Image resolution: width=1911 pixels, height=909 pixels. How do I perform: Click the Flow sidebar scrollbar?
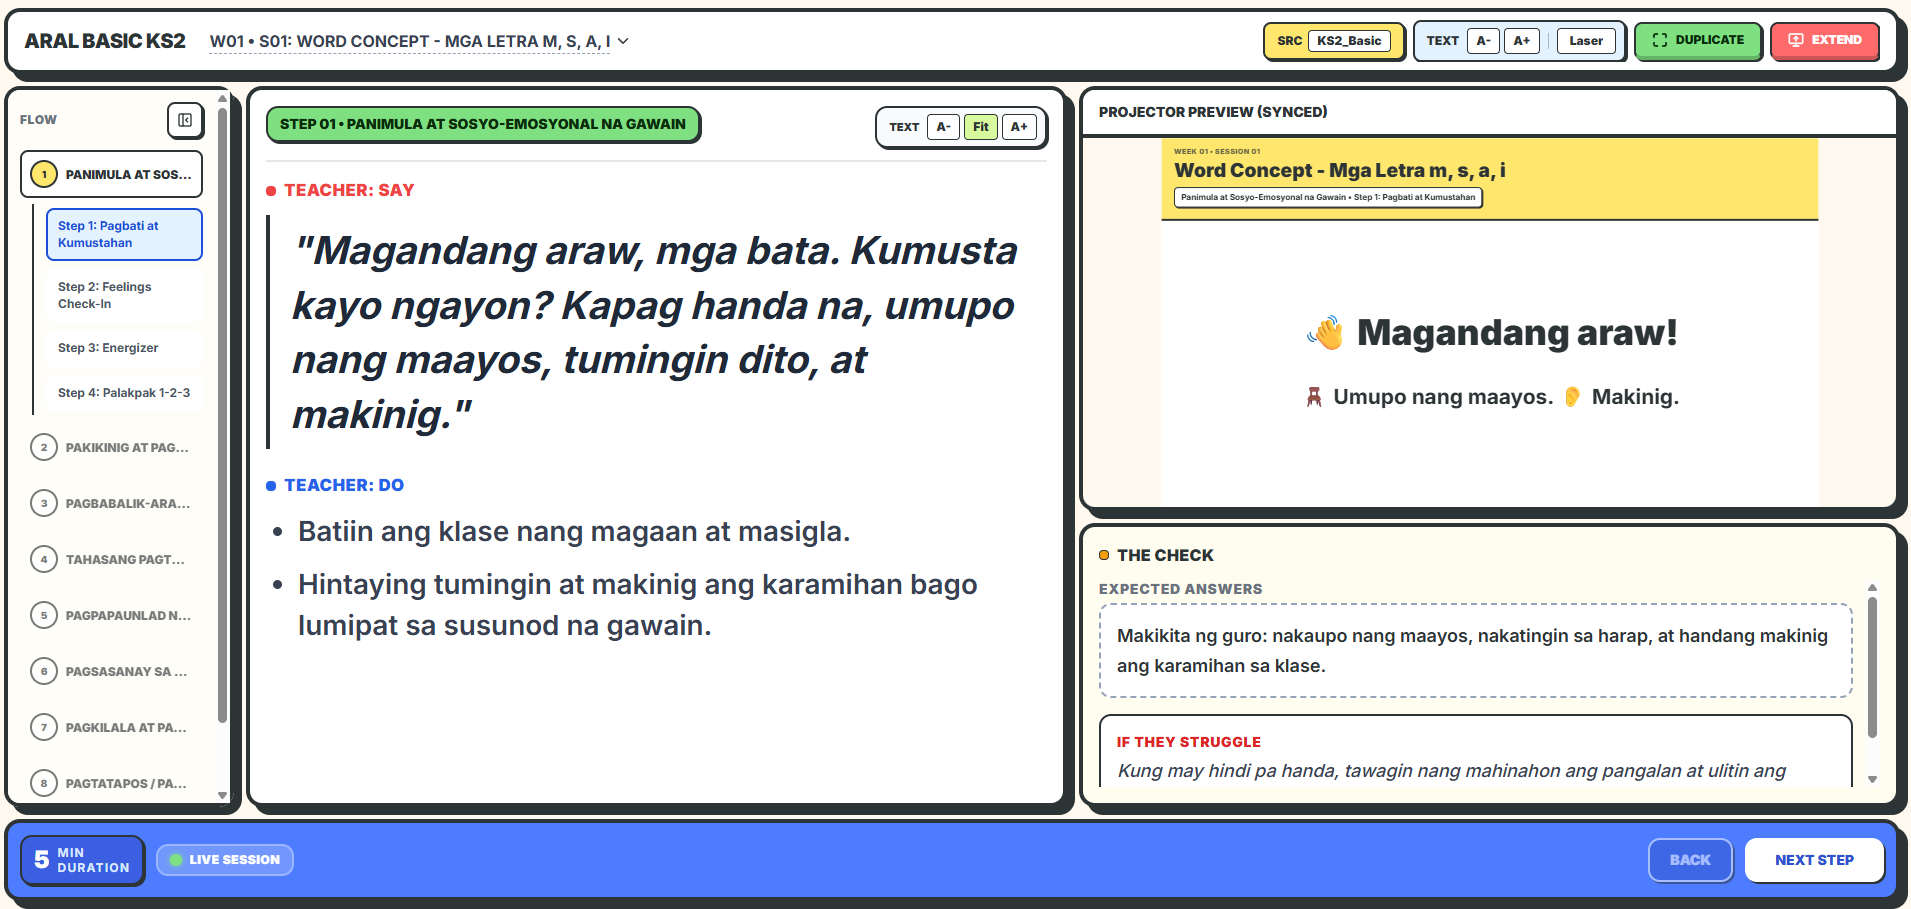[222, 415]
